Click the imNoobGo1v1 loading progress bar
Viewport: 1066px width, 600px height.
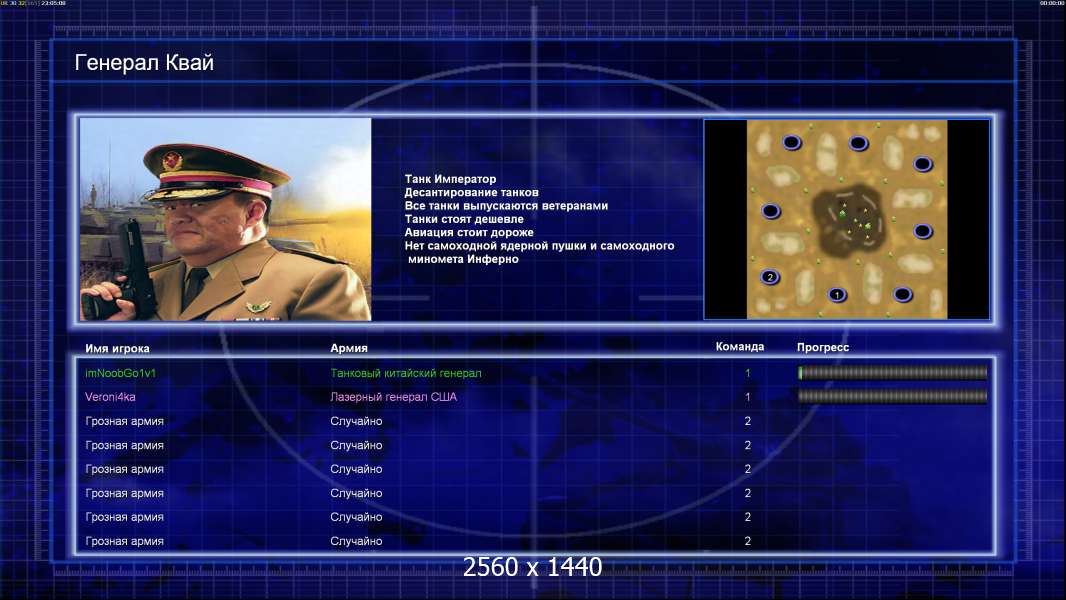892,372
